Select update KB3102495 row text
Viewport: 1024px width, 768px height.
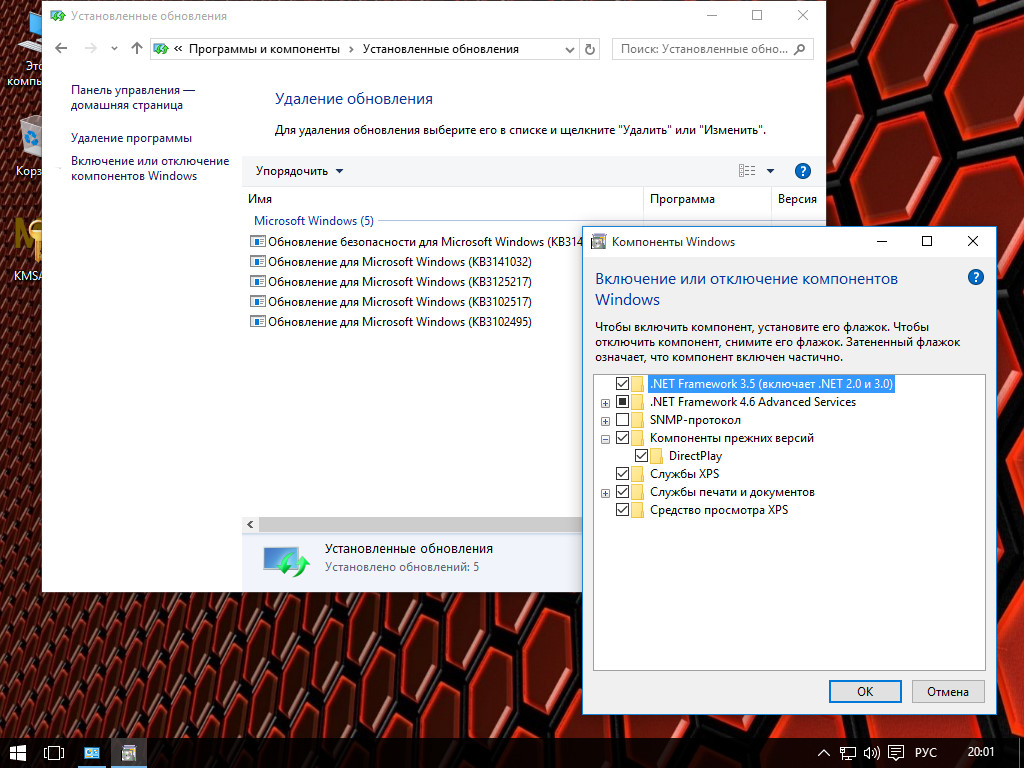pyautogui.click(x=400, y=322)
